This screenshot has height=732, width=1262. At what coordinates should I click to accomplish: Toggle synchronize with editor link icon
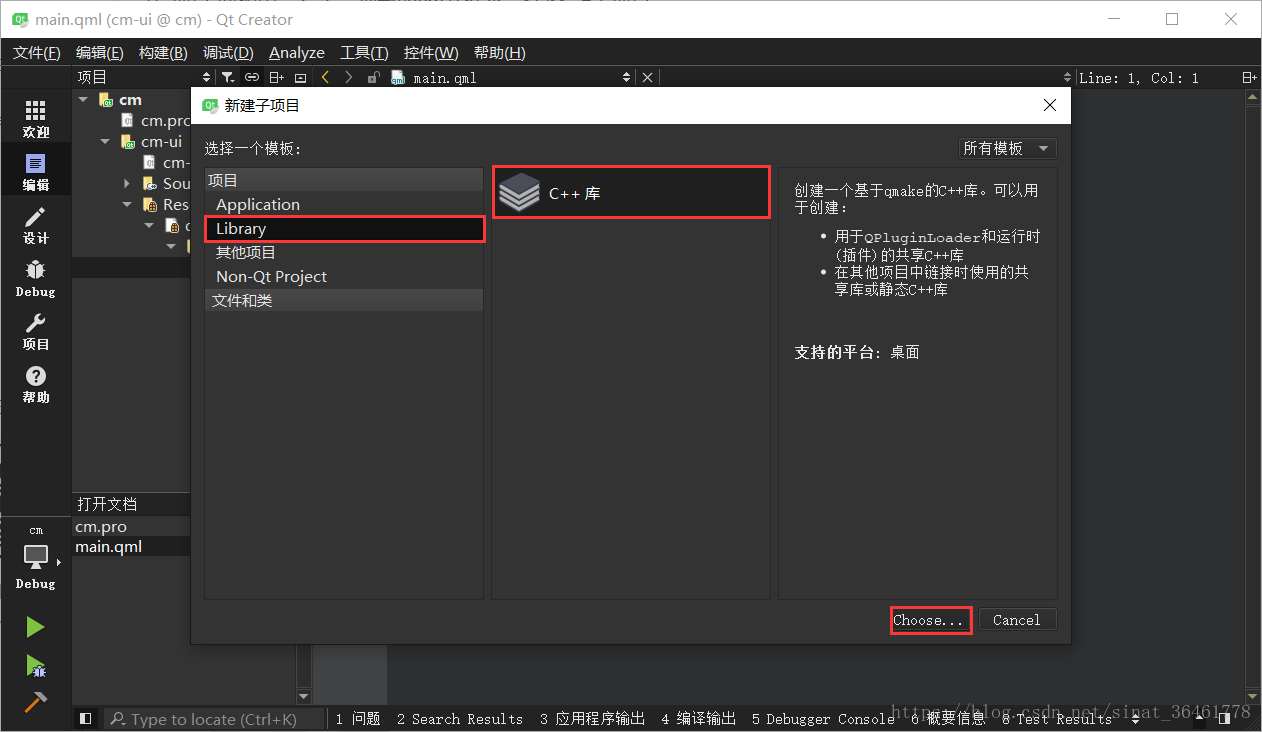pos(252,77)
